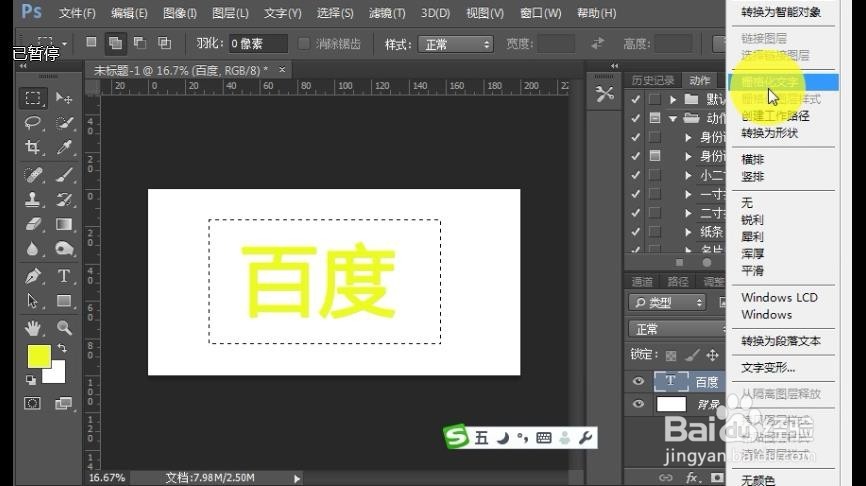866x486 pixels.
Task: Select the Gradient tool
Action: point(64,224)
